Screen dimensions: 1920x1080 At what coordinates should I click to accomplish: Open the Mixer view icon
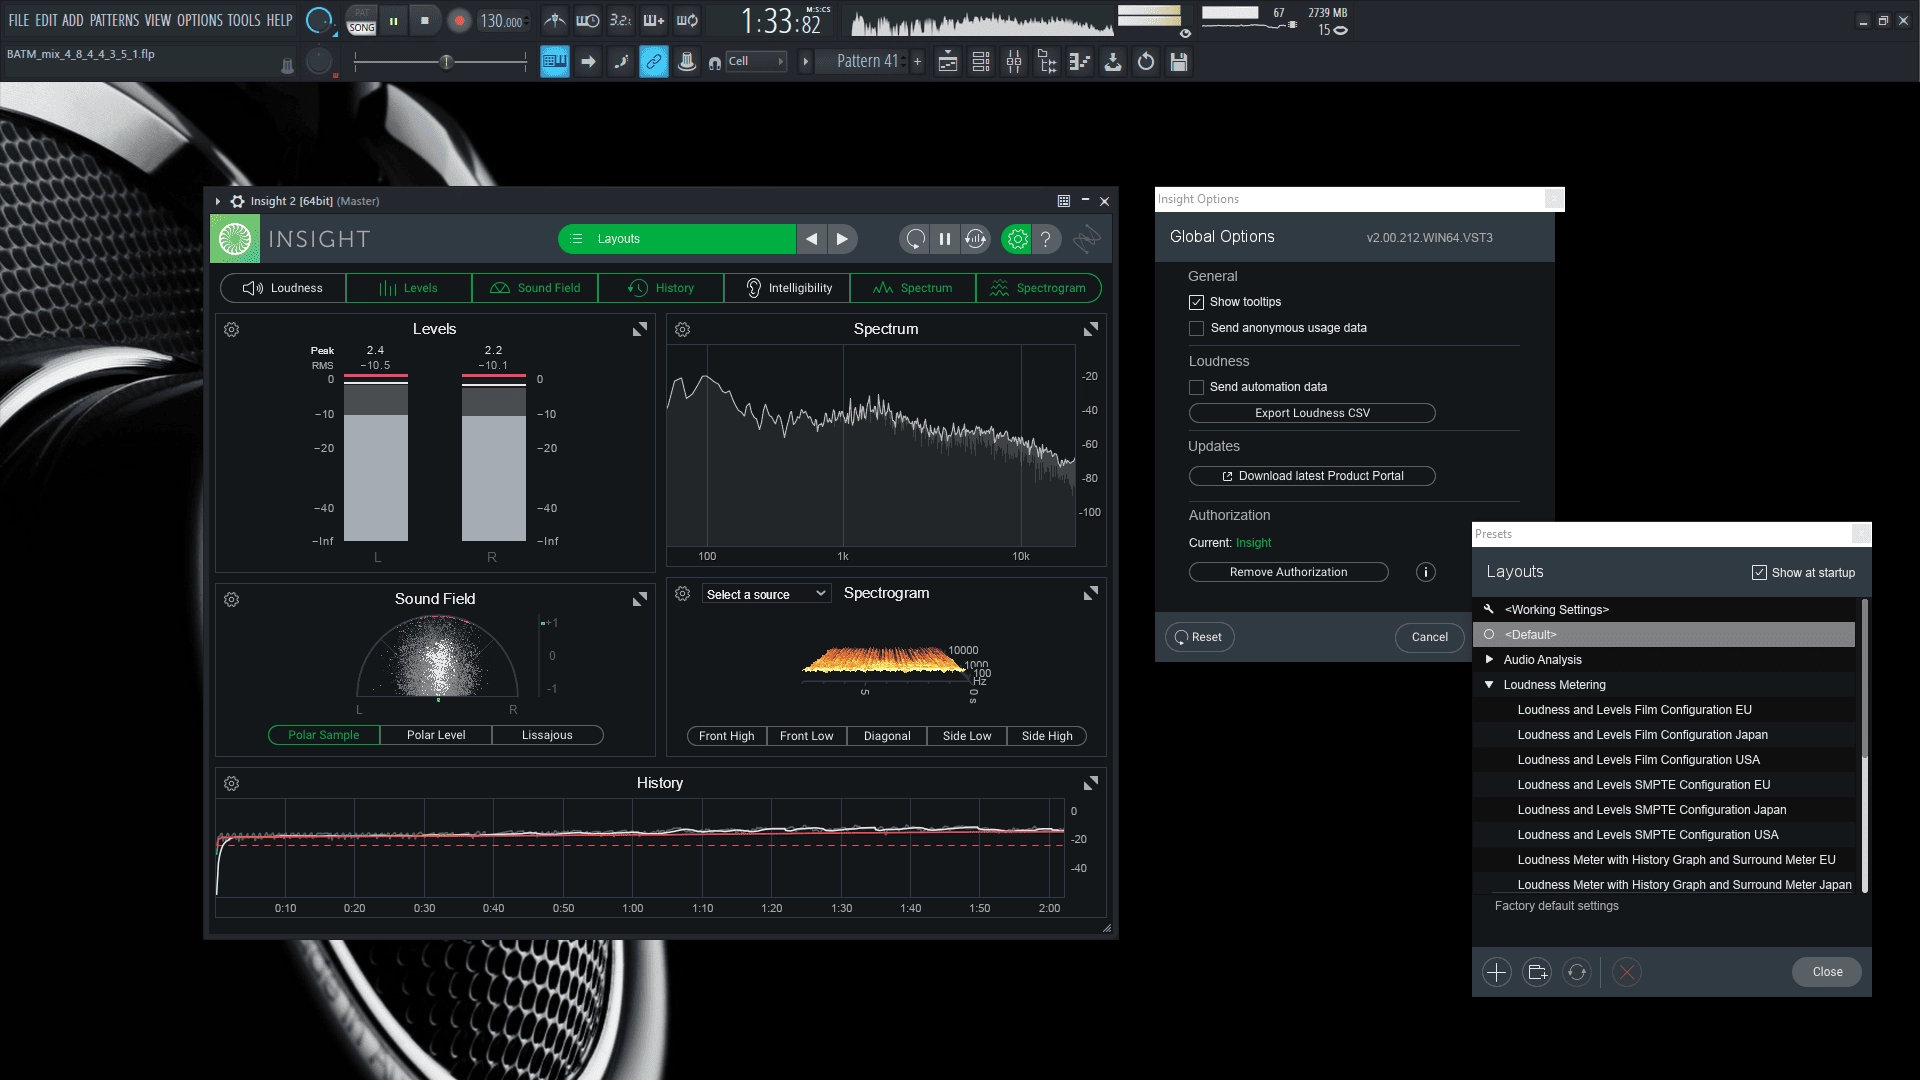(x=1014, y=62)
